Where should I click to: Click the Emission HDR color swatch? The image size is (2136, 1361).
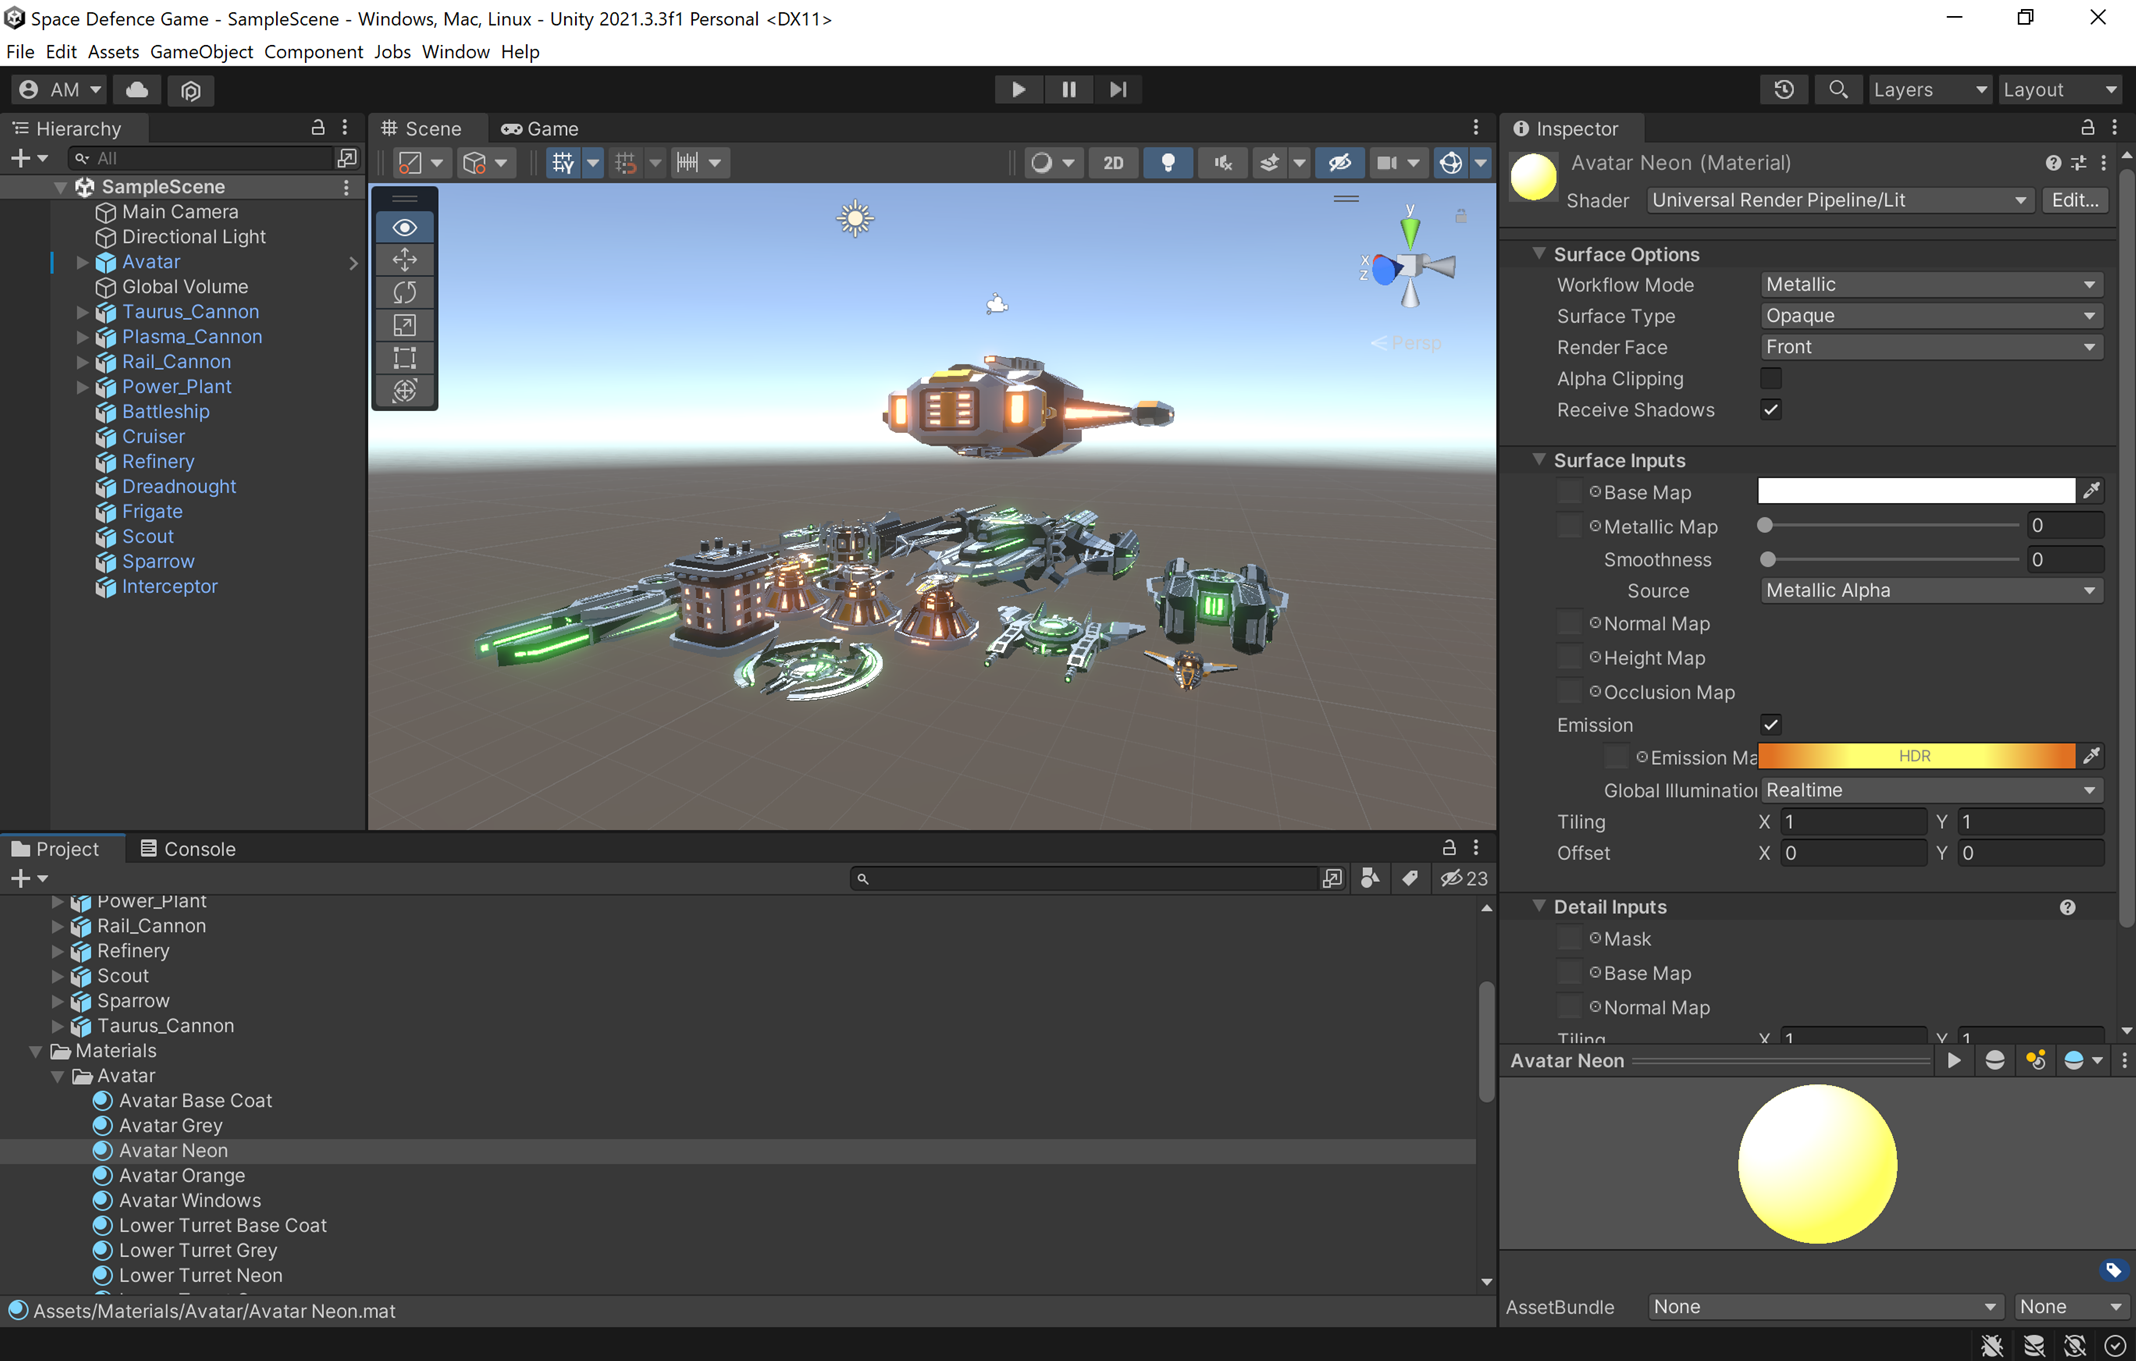[x=1916, y=756]
